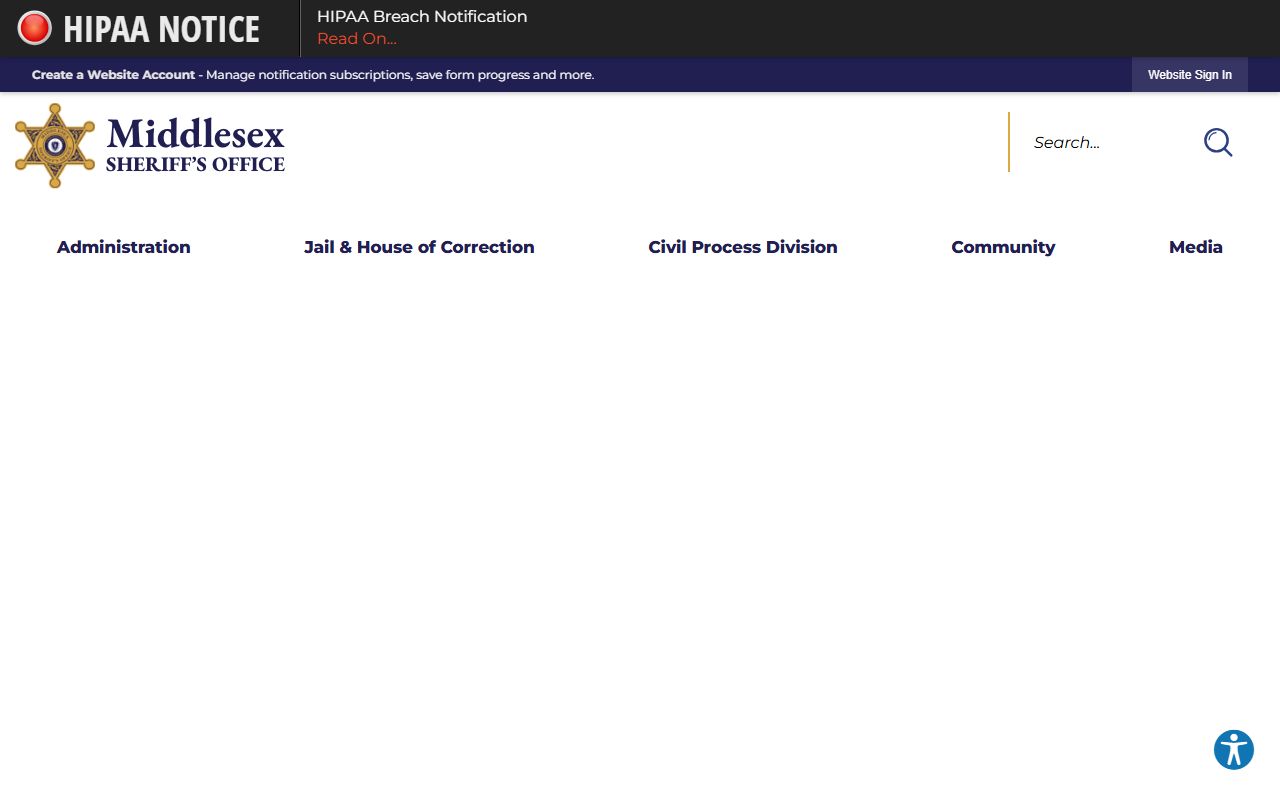The image size is (1280, 800).
Task: Click Create a Website Account link
Action: [x=113, y=75]
